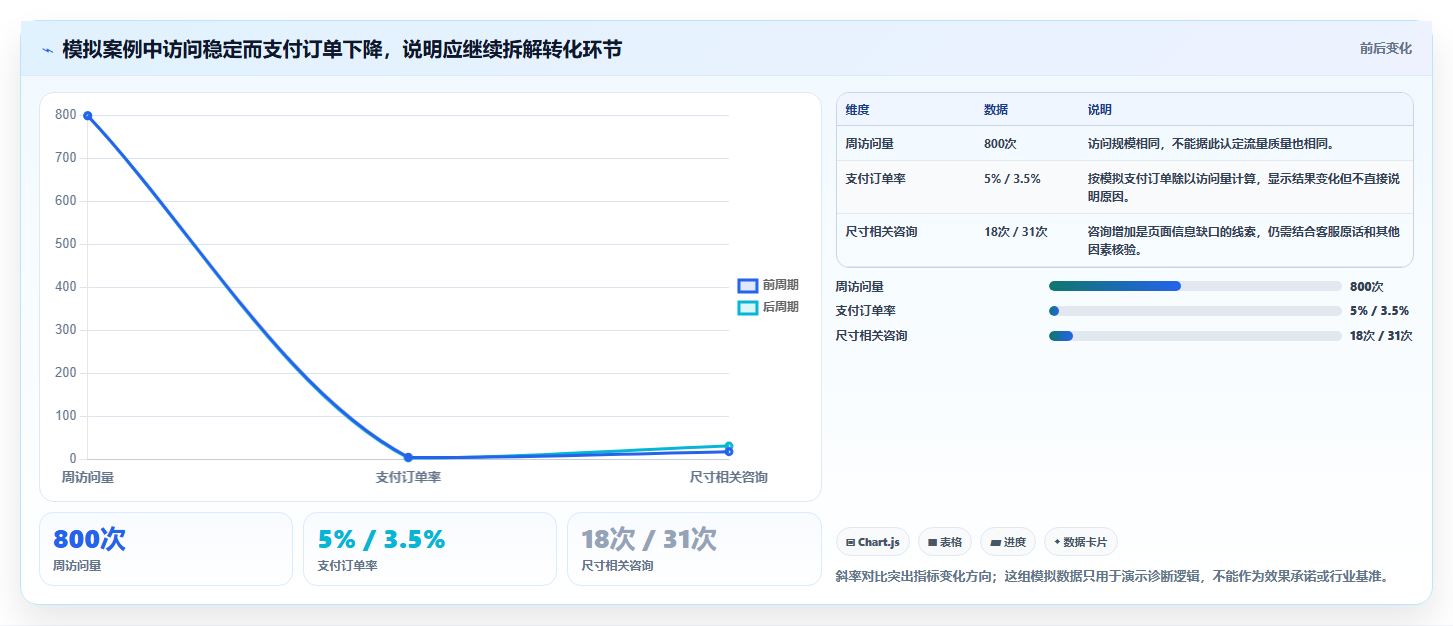Click the 数据 table column header
1453x626 pixels.
[996, 110]
